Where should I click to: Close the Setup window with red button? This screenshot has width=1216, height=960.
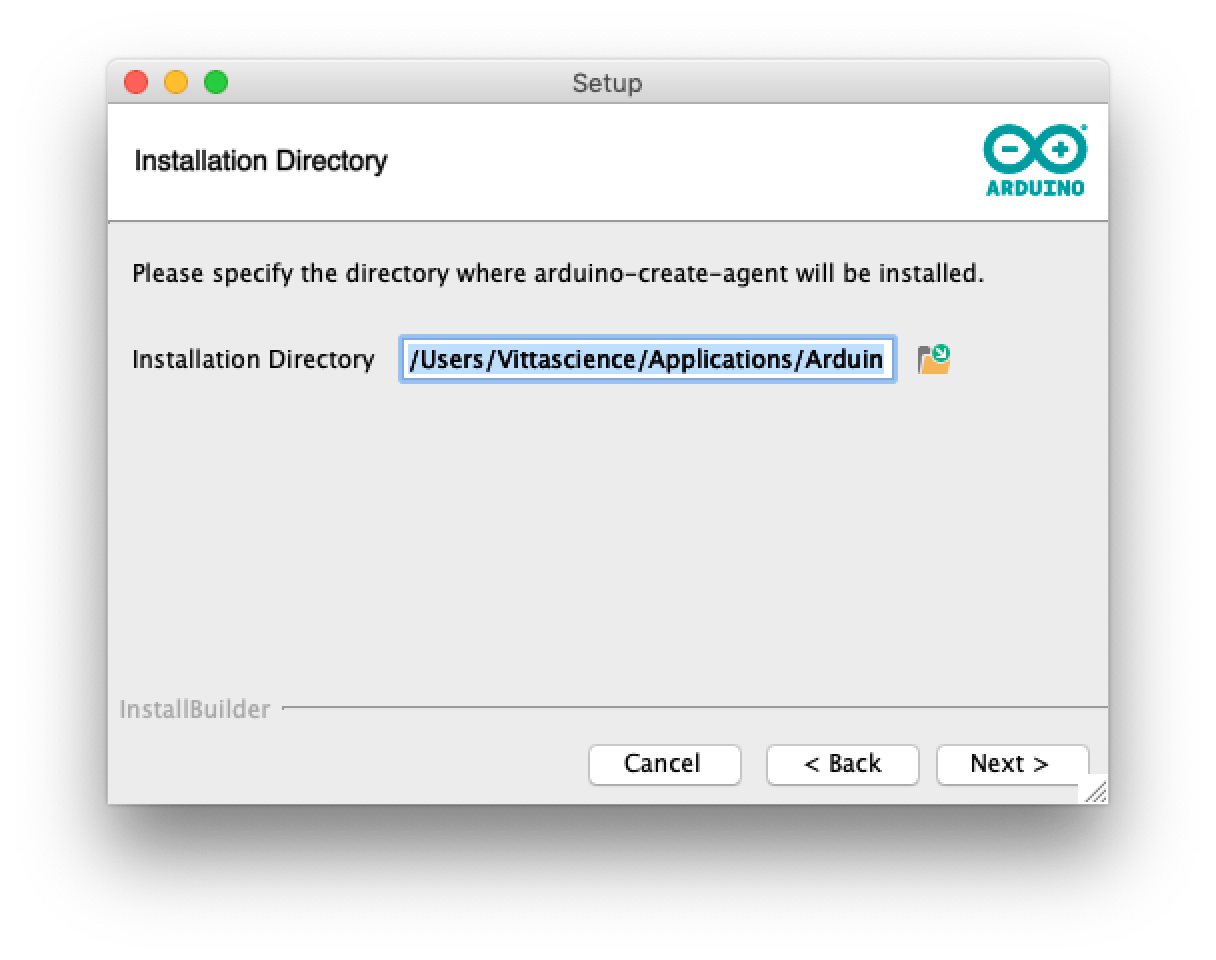[136, 83]
